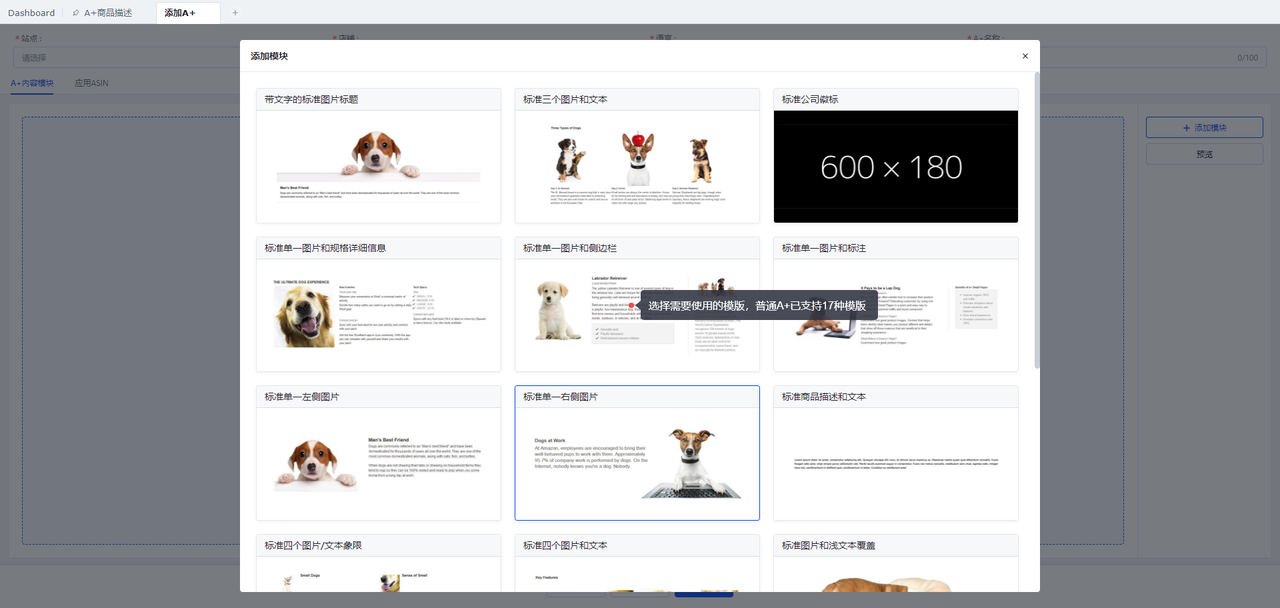The height and width of the screenshot is (608, 1280).
Task: Open the 应用ASIN tab in the background page
Action: [x=92, y=83]
